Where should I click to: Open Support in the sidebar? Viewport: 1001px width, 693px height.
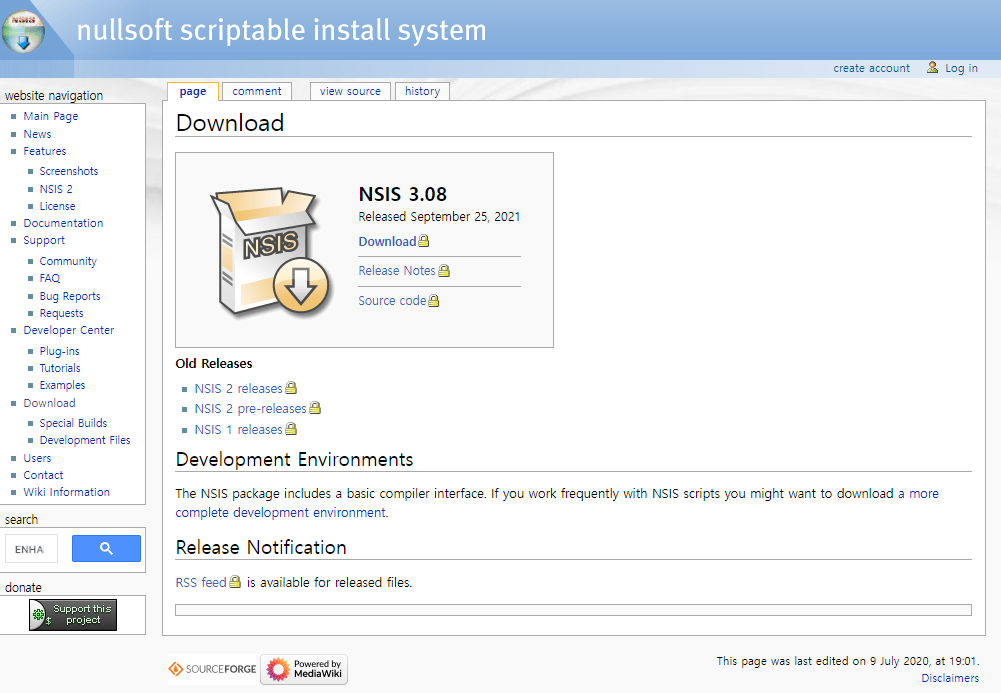[44, 240]
